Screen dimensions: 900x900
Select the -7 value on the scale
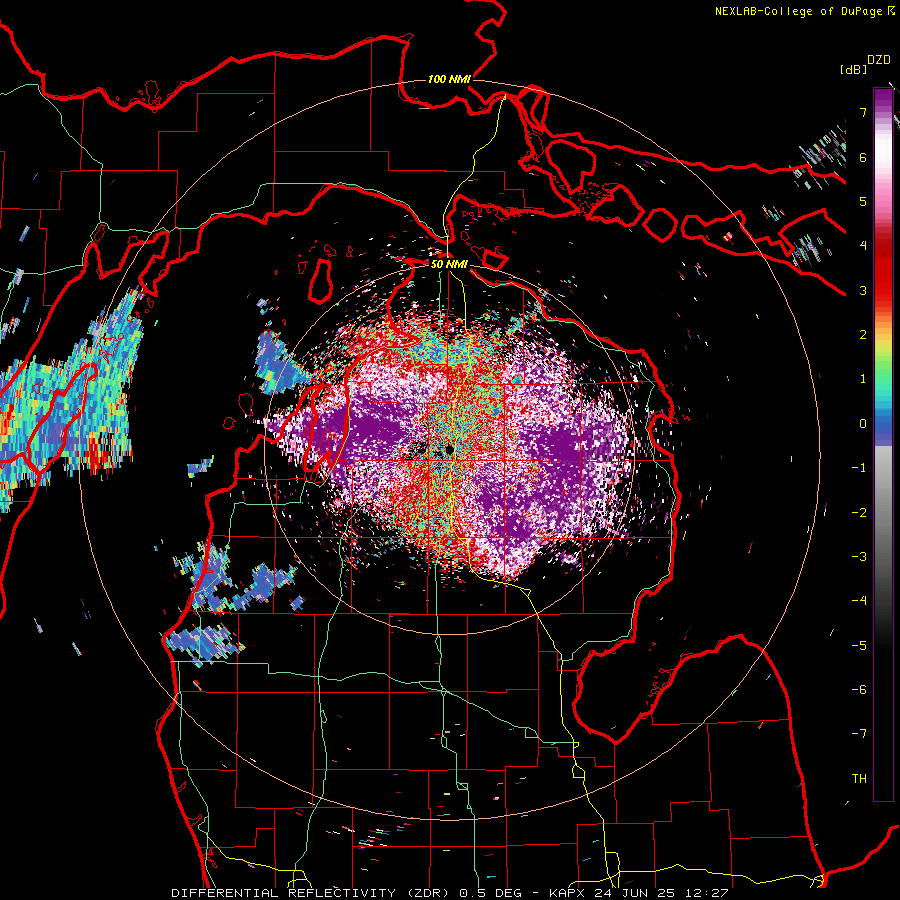[859, 734]
